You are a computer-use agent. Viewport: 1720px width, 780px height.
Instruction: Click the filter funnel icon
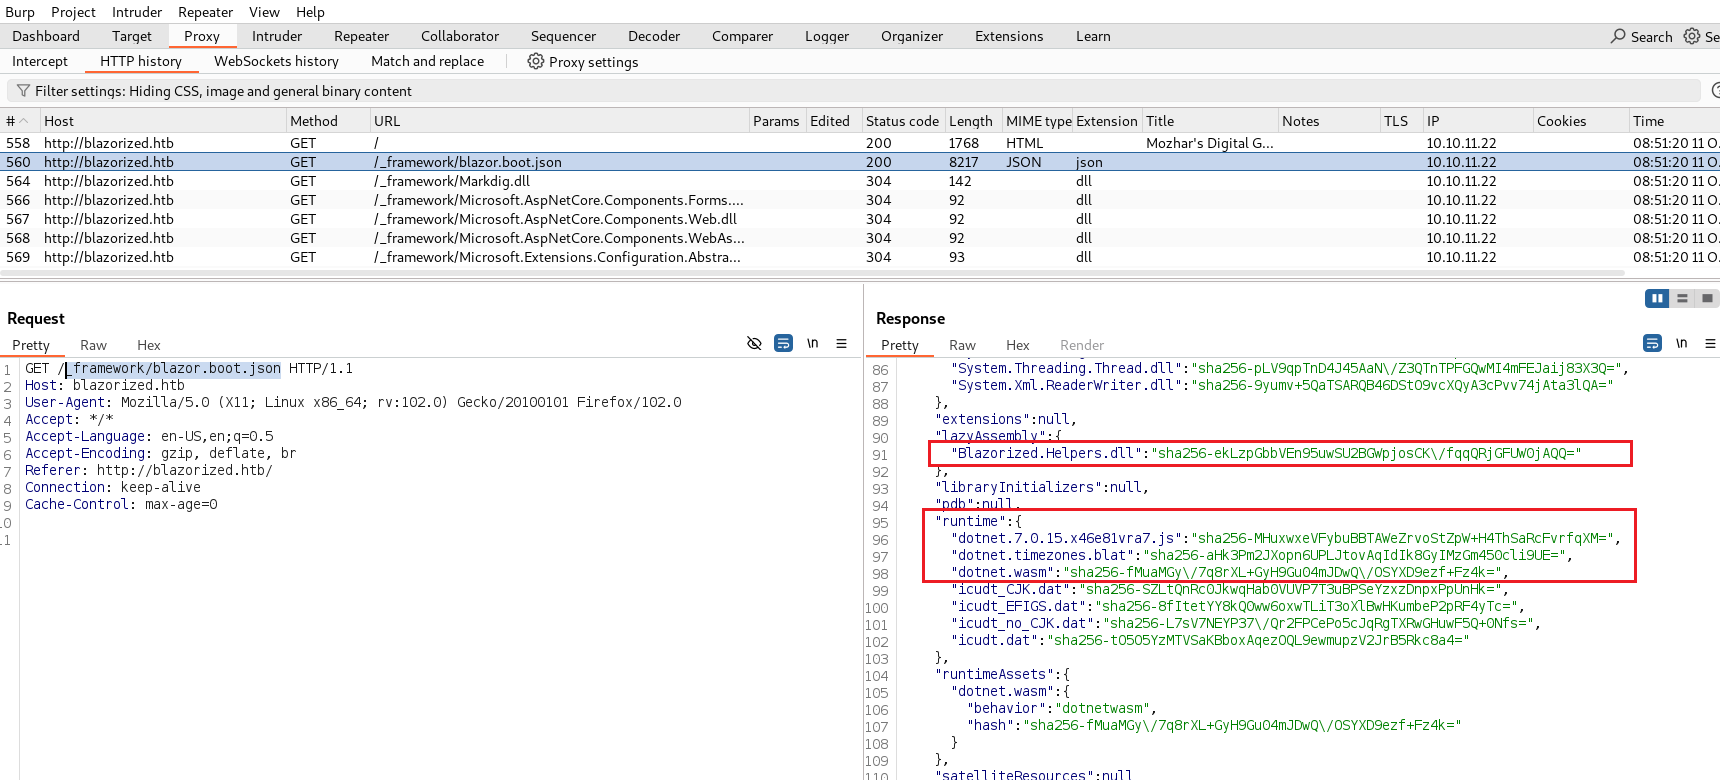tap(23, 91)
